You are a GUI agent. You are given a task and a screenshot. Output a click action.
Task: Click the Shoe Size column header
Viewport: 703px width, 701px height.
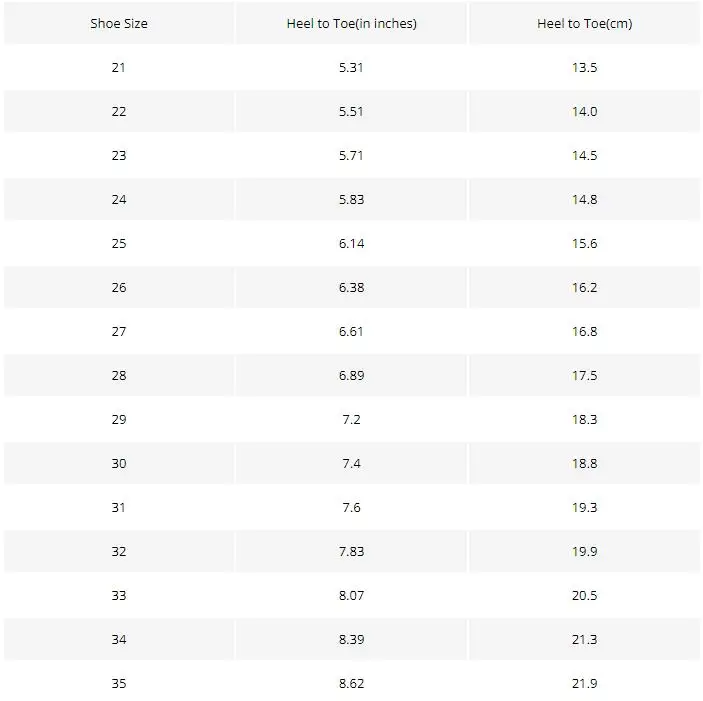[x=119, y=24]
